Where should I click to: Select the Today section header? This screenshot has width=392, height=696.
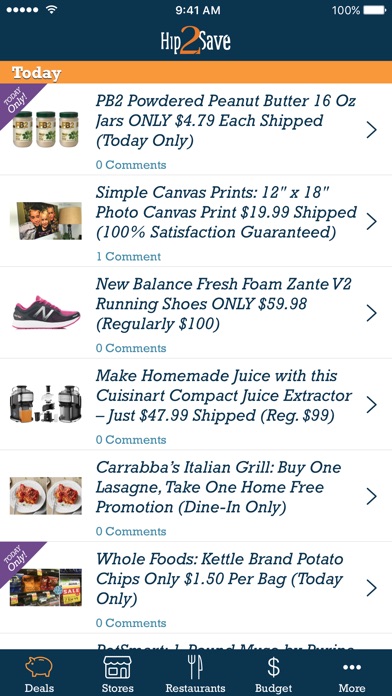[196, 72]
